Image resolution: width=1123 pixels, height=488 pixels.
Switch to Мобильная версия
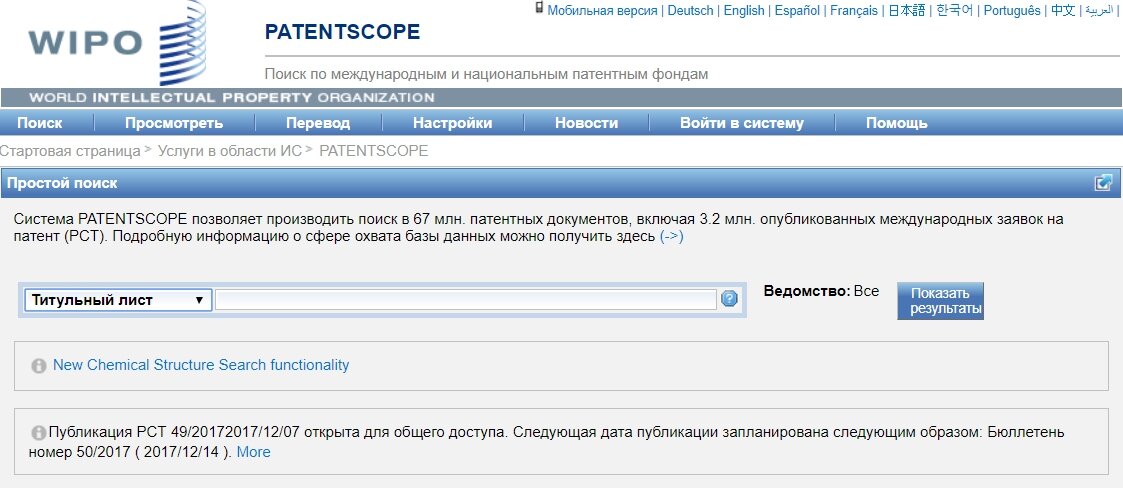coord(602,11)
